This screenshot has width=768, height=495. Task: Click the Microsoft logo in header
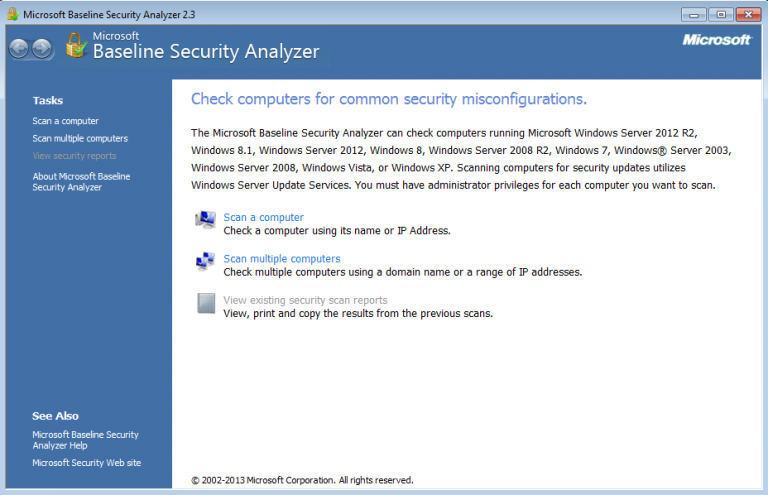coord(716,40)
